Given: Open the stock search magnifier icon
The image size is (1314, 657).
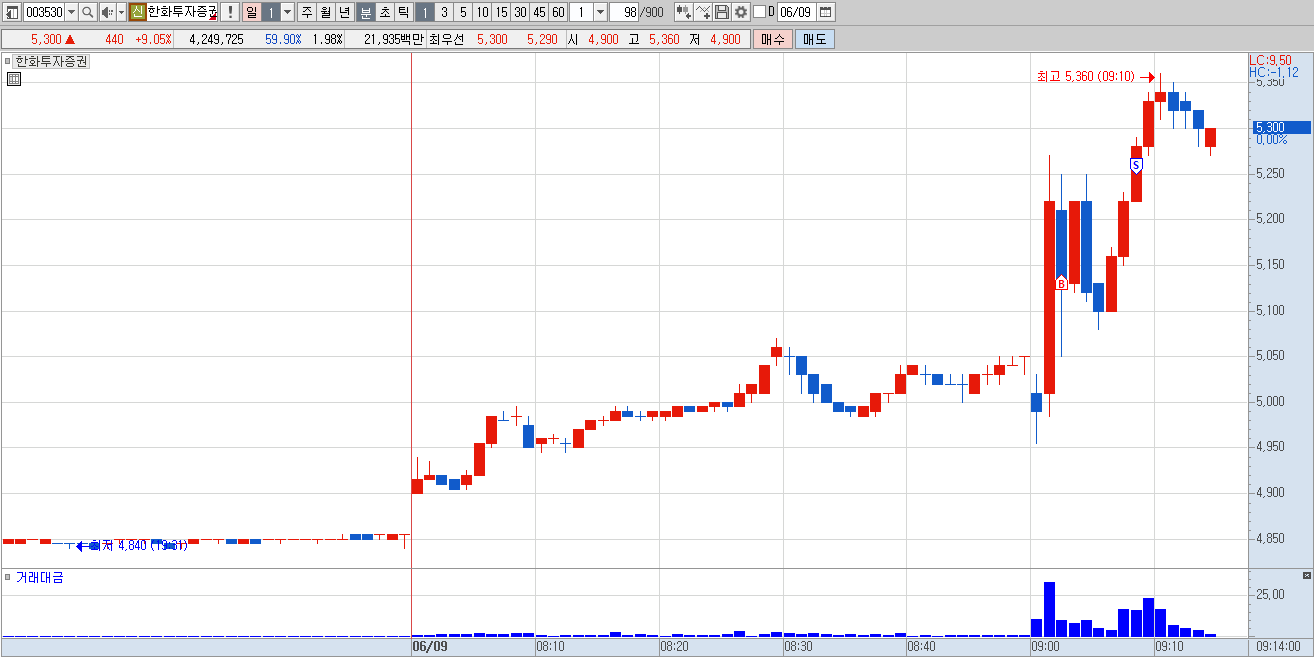Looking at the screenshot, I should point(87,12).
